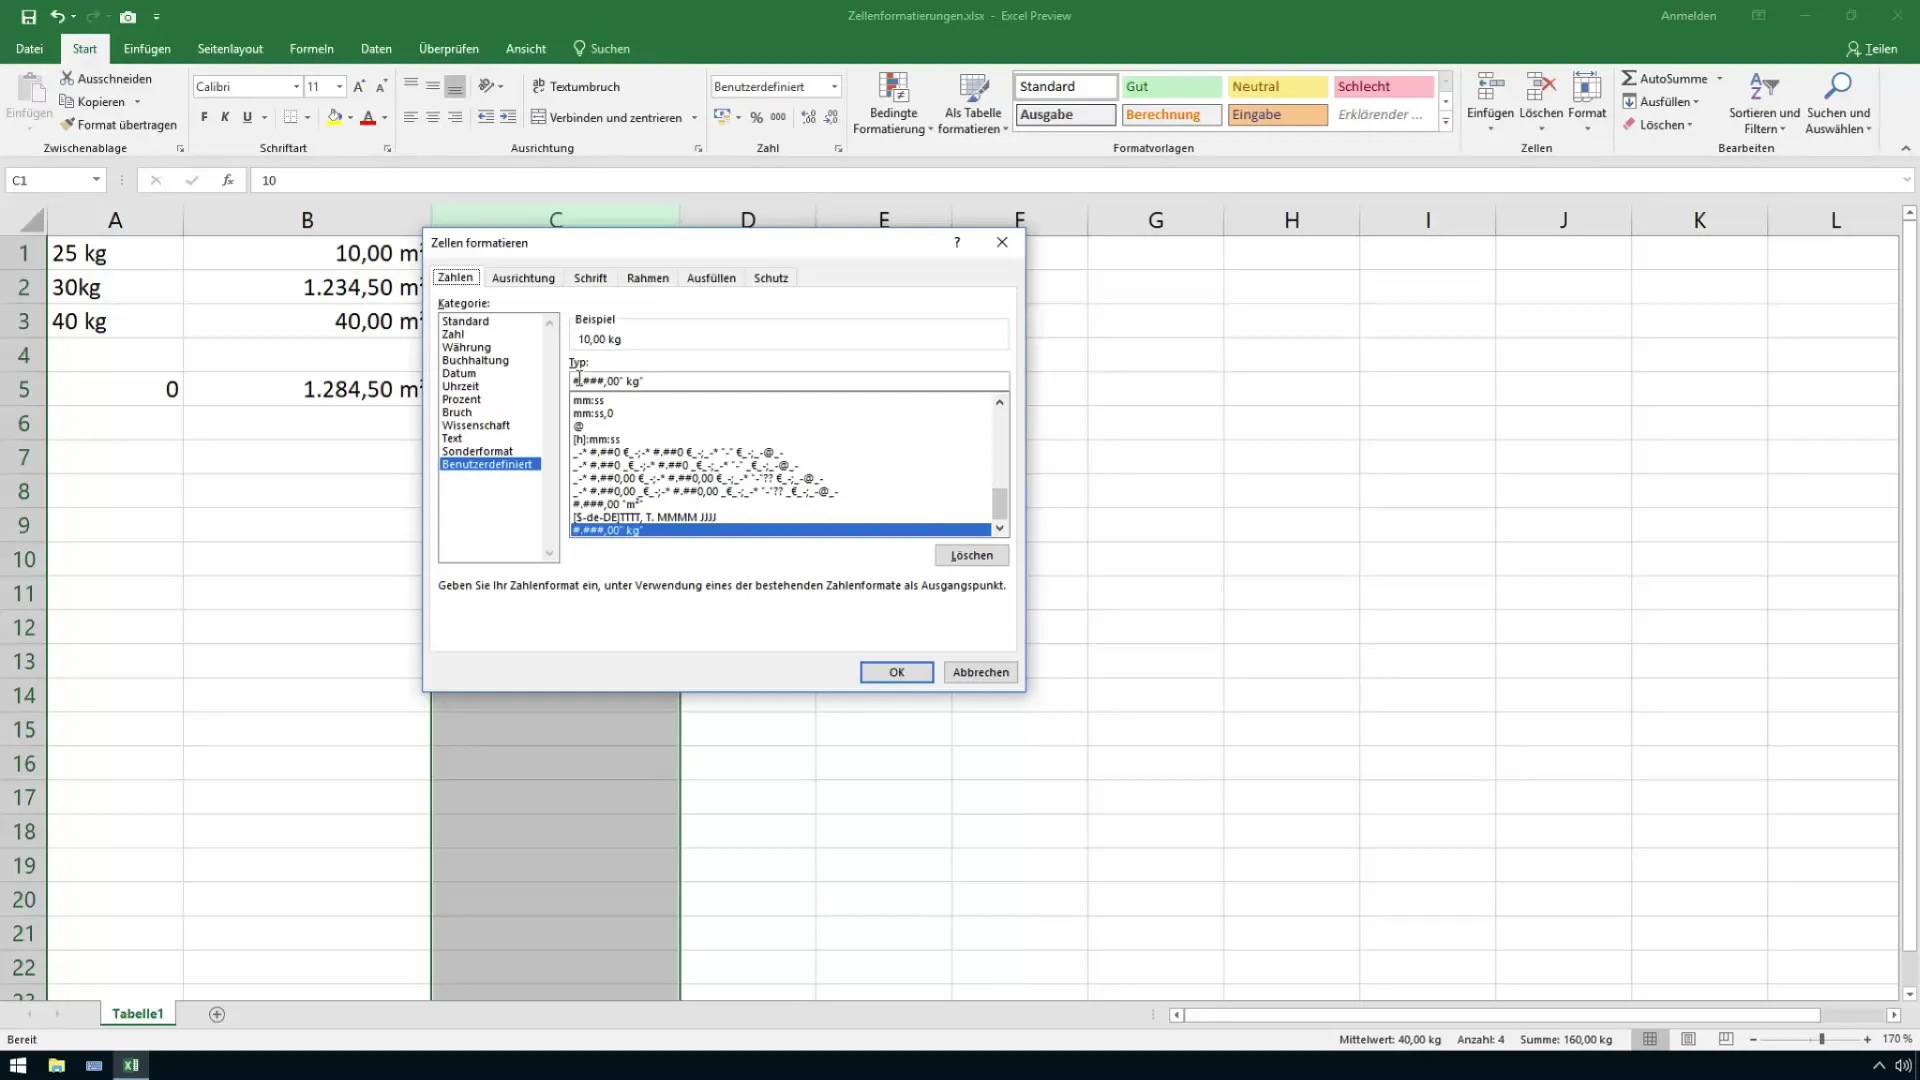Toggle bold formatting (F)
Screen dimensions: 1920x1080
coord(204,117)
